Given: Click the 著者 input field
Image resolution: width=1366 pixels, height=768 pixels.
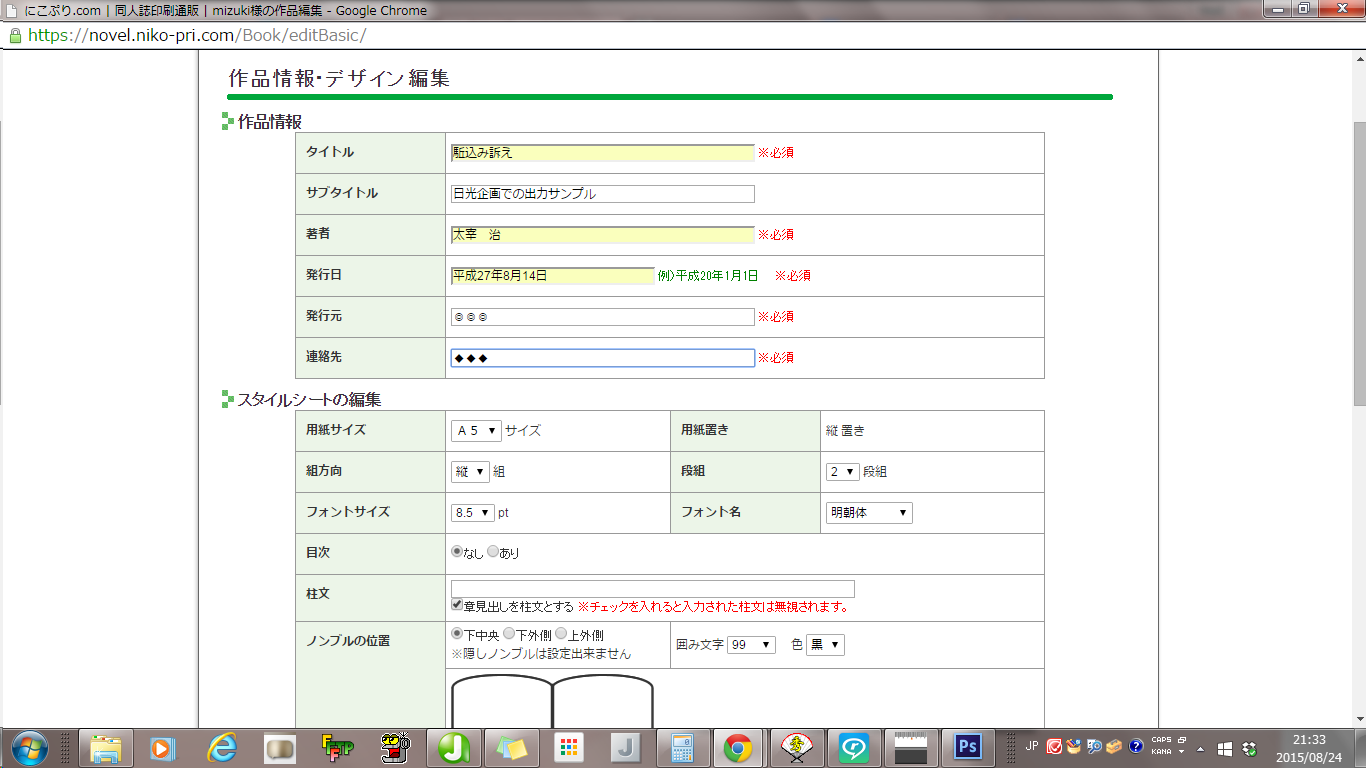Looking at the screenshot, I should click(x=602, y=234).
